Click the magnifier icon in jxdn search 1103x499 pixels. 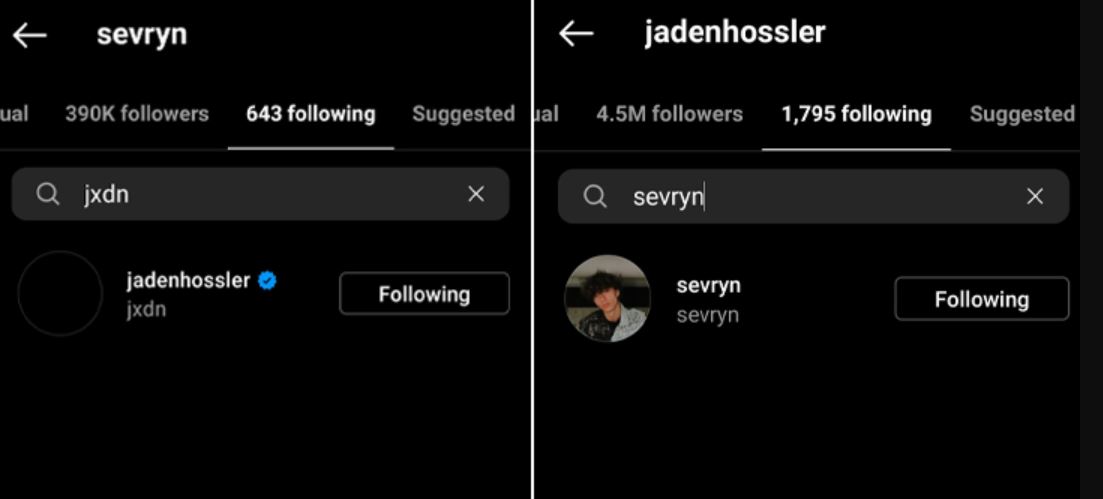coord(47,194)
